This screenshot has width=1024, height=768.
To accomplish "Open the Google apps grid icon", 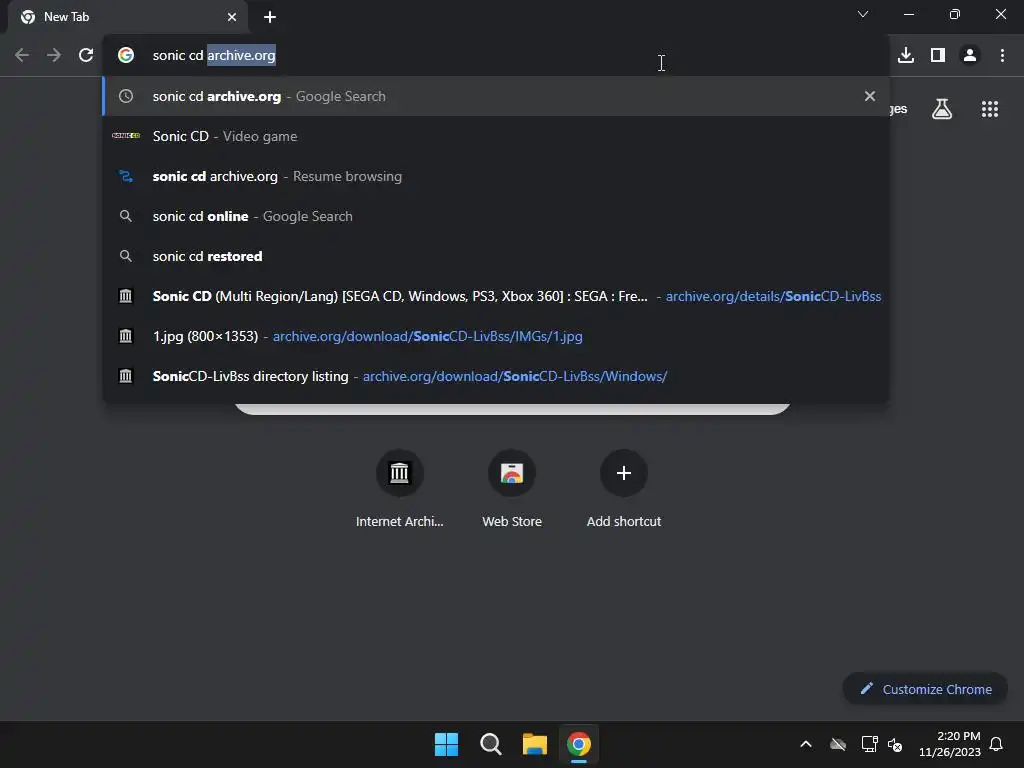I will pos(990,109).
